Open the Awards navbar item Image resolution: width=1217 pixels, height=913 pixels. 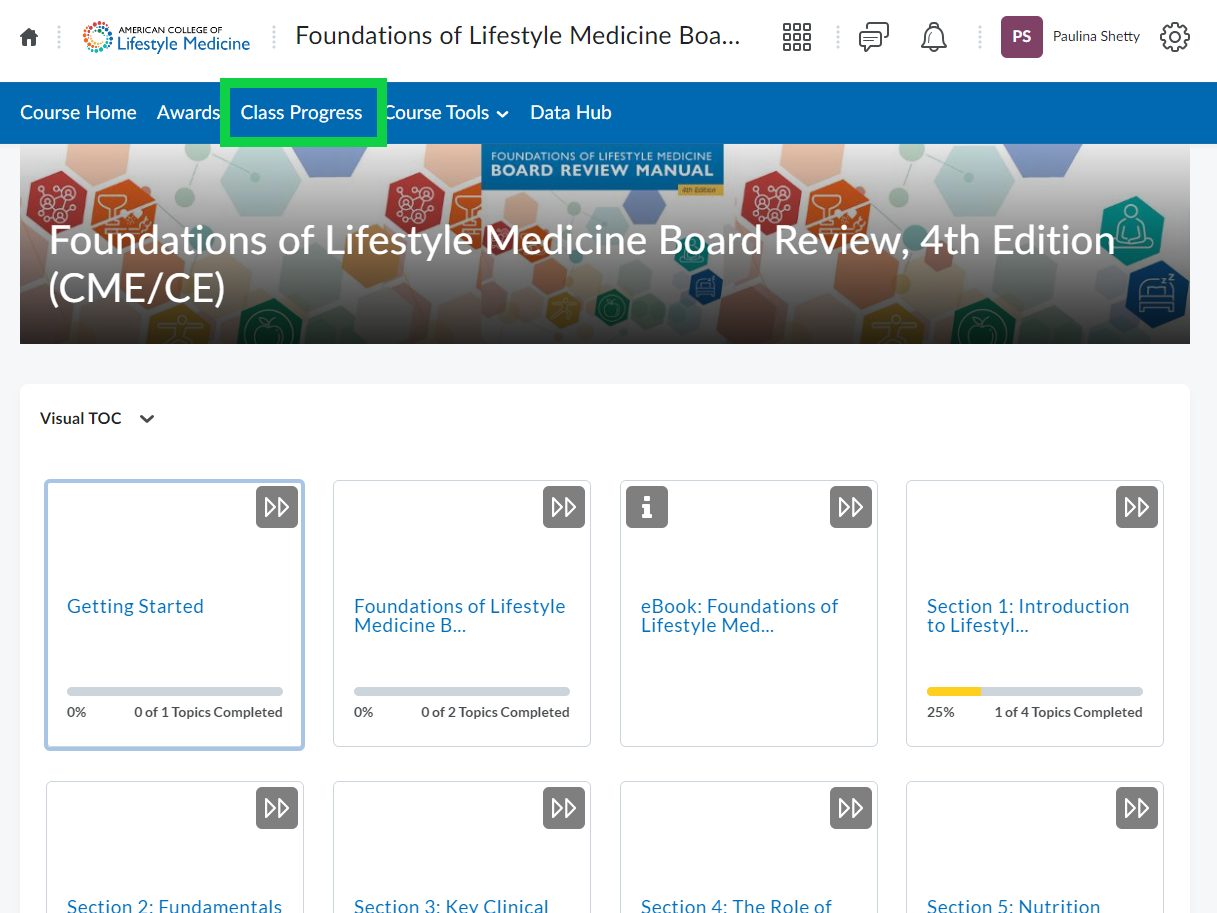(x=188, y=113)
